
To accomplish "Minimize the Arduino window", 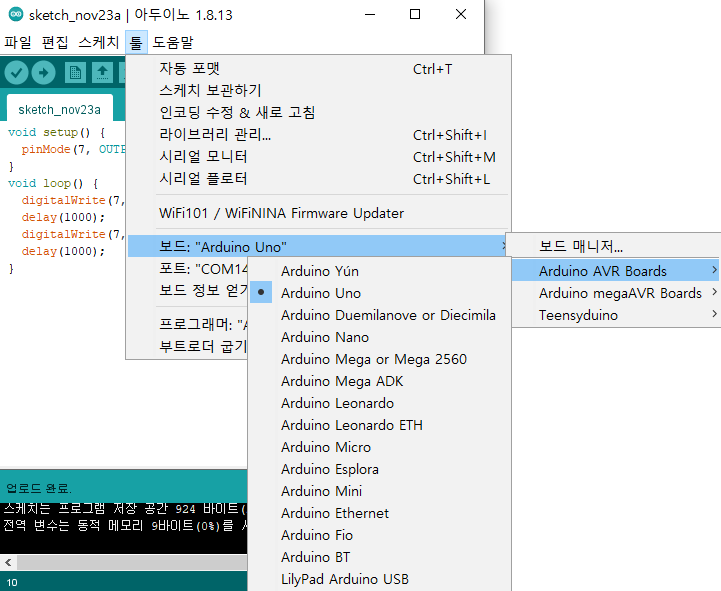I will 370,14.
